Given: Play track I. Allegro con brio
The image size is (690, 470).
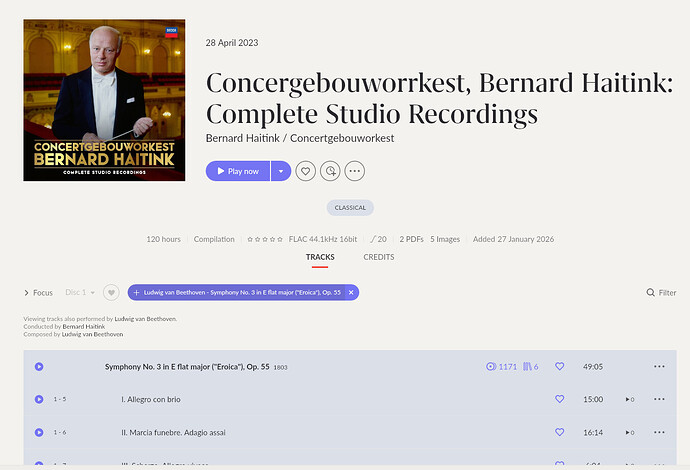Looking at the screenshot, I should coord(39,399).
